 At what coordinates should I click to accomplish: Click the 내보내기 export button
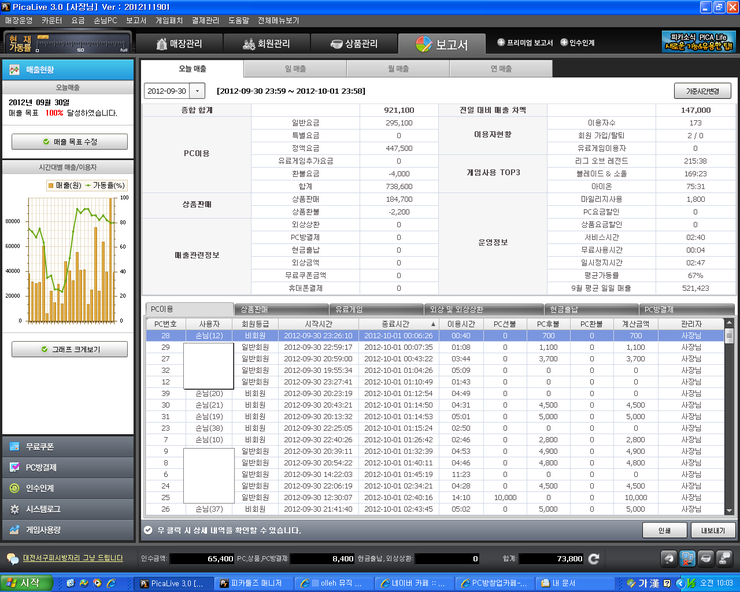coord(713,530)
